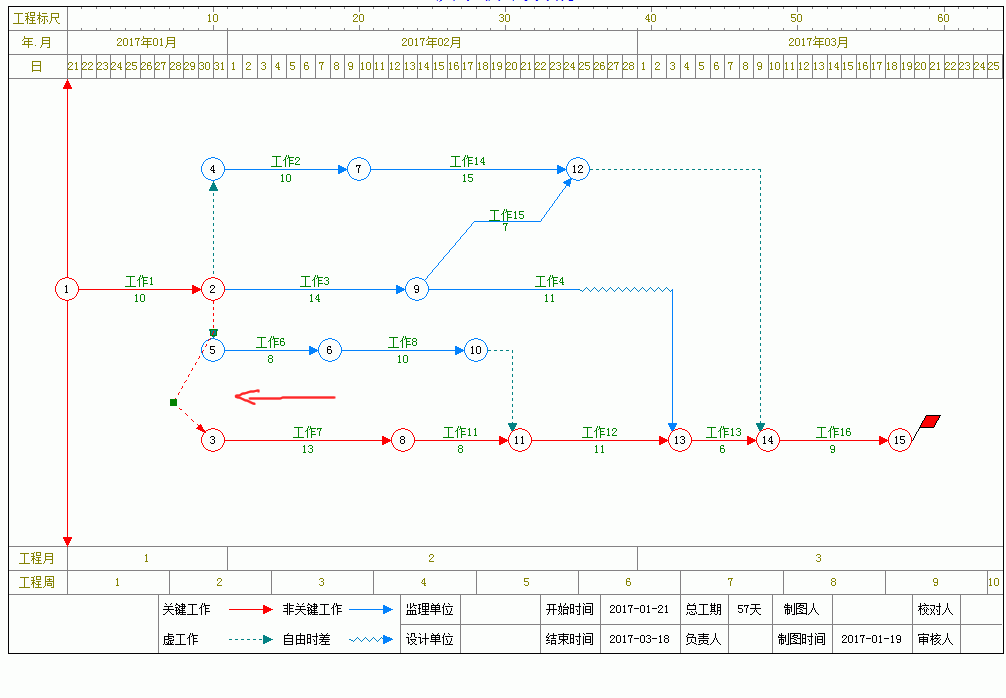Click the red finish flag beside node 15

coord(929,423)
